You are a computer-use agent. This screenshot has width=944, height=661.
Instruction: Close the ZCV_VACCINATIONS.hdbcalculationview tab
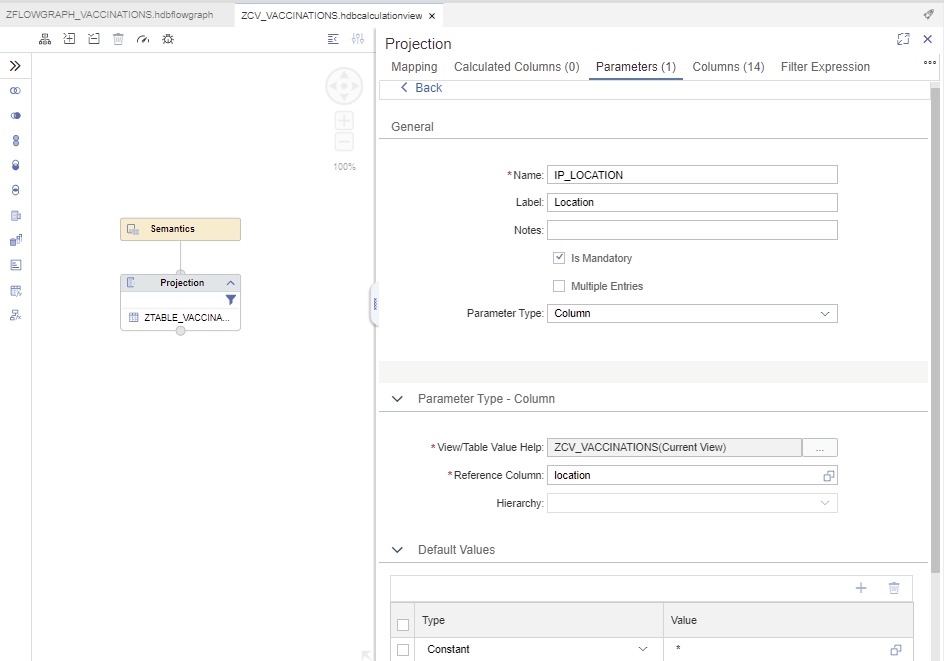point(432,16)
